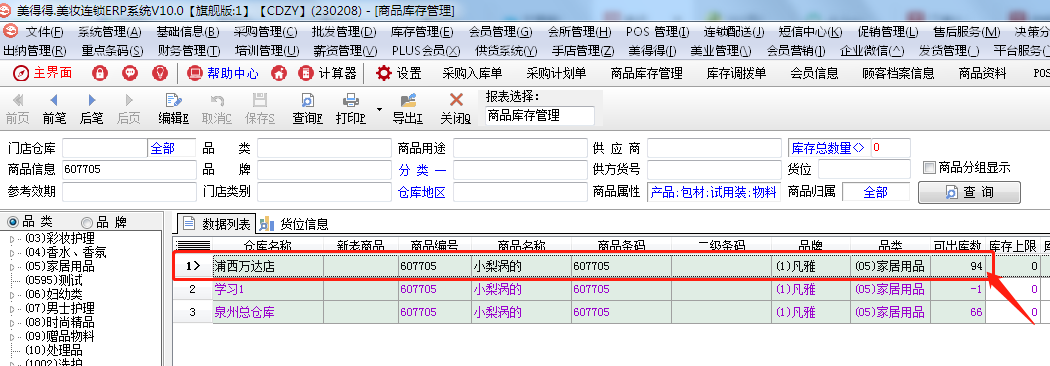Click the red house icon
Screen dimensions: 1050x366
[x=279, y=74]
